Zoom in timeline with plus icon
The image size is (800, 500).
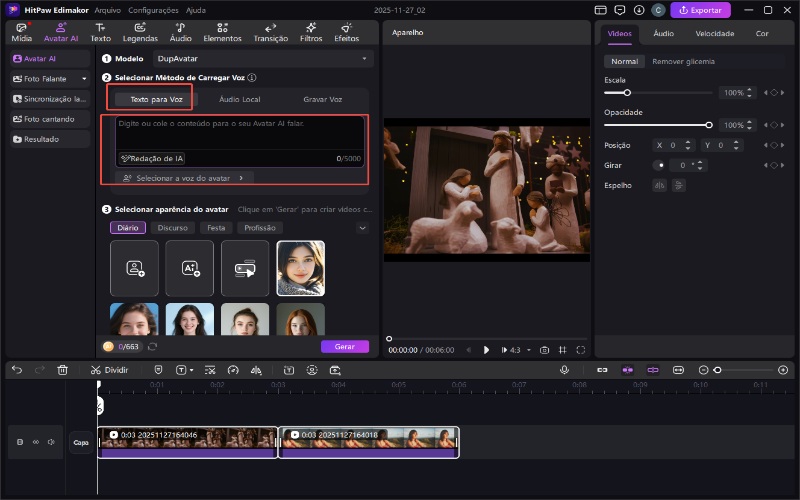(783, 370)
